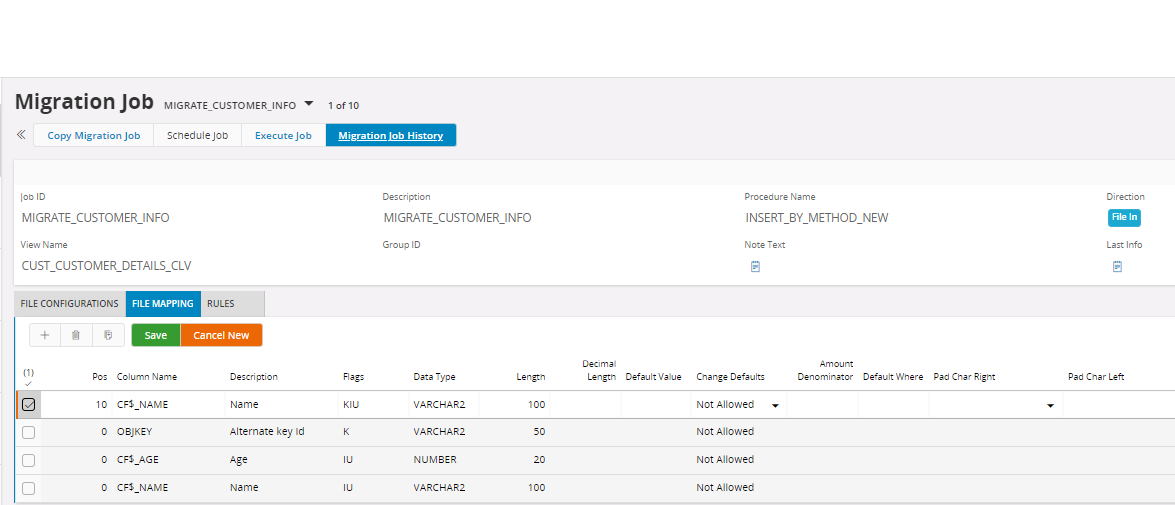Click the Cancel New button
The image size is (1175, 505).
(x=221, y=335)
